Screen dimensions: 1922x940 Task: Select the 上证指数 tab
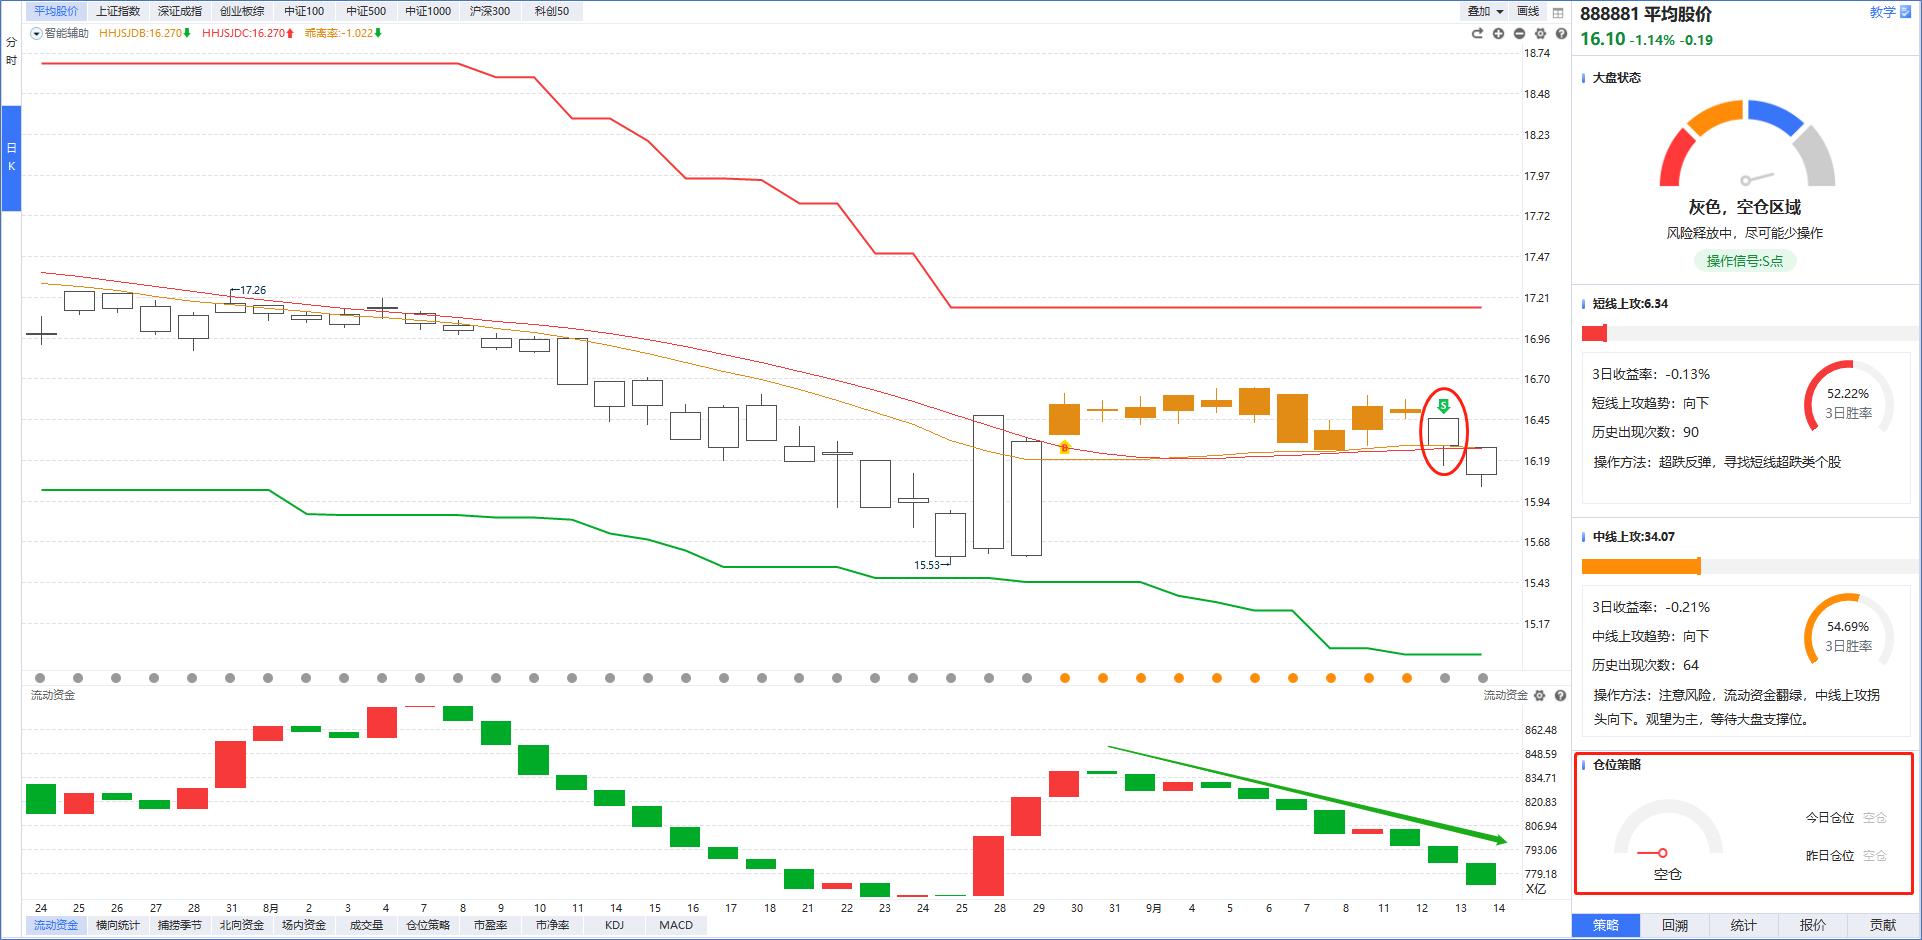(x=118, y=11)
